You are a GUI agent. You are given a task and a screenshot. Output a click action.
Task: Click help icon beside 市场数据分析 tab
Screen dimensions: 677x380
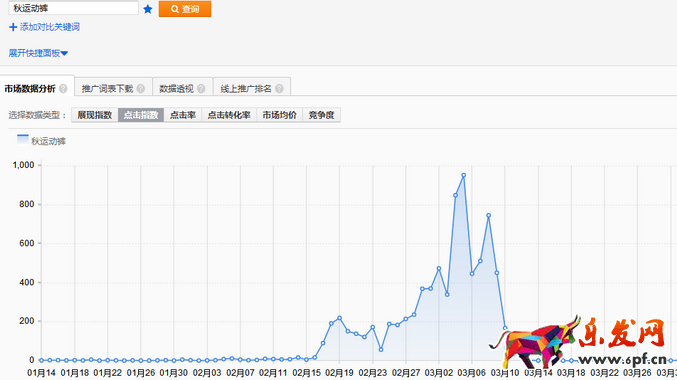(x=63, y=89)
